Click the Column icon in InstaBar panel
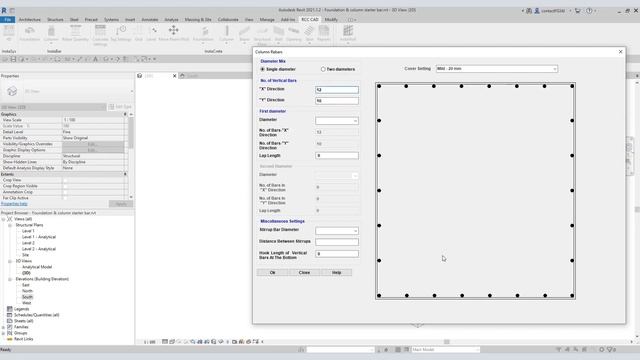This screenshot has height=360, width=640. 51,31
